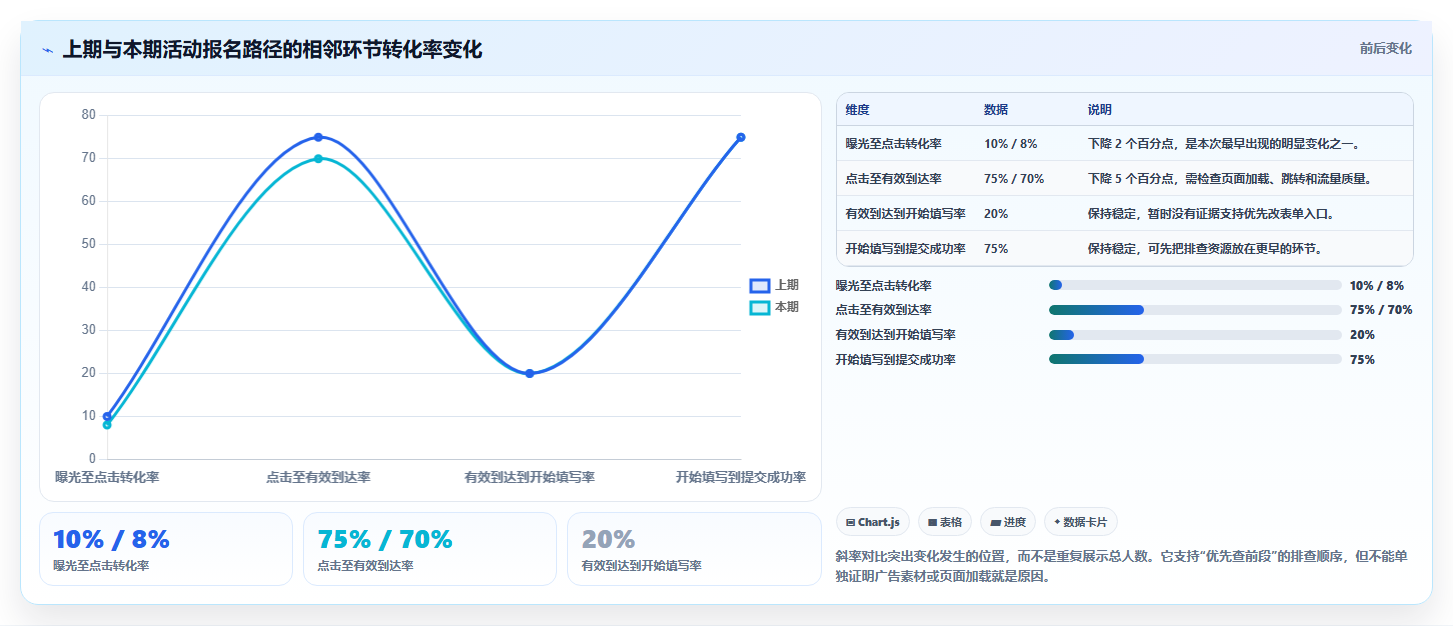Click the y-axis tick label 40

89,287
